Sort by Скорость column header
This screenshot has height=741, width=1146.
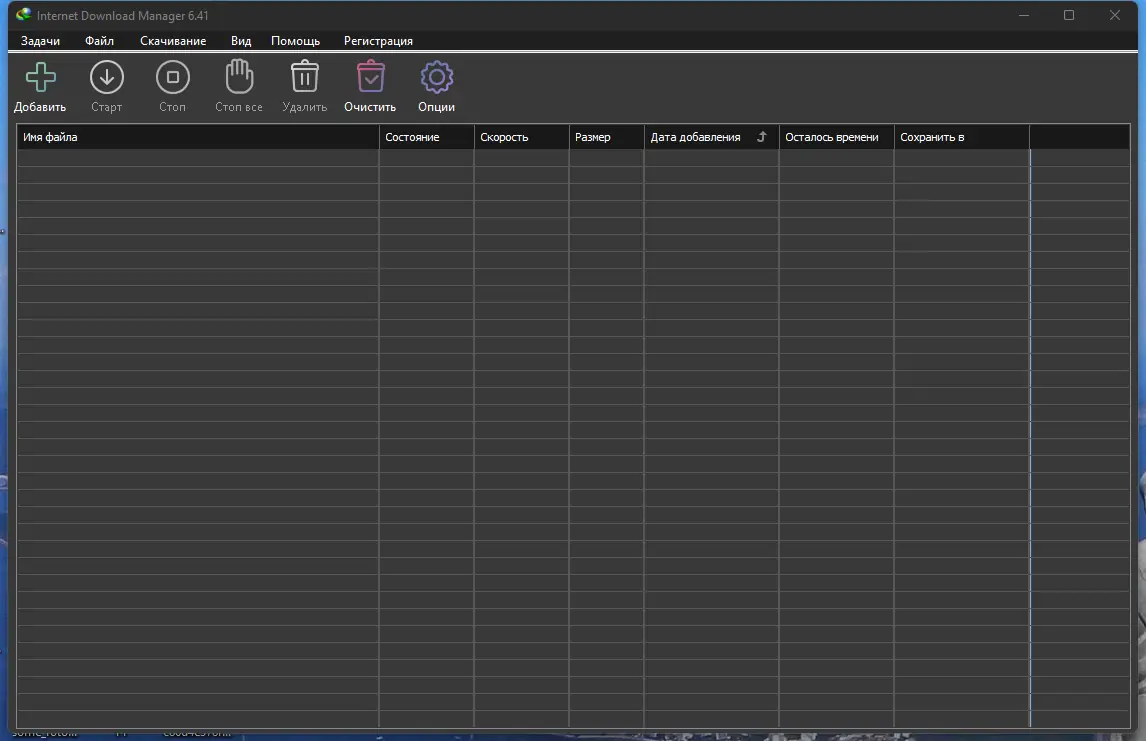(522, 137)
